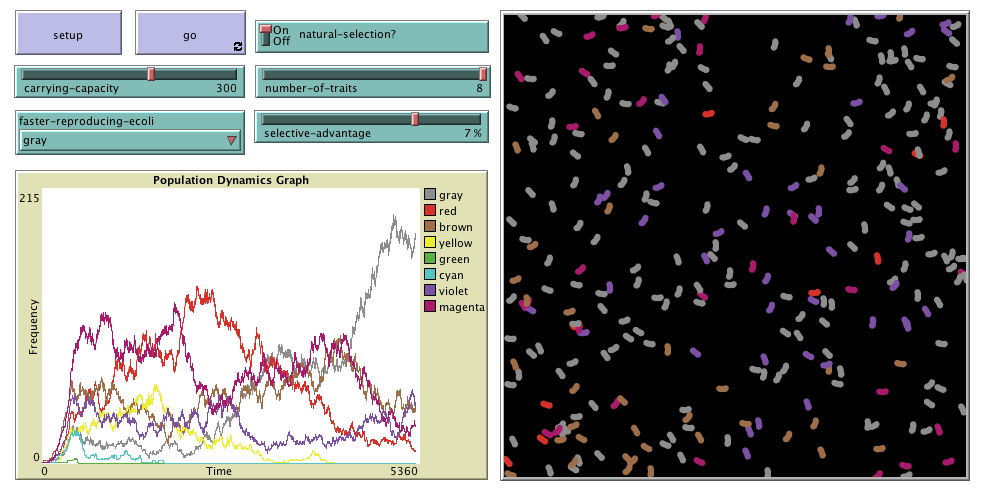Click the Time axis label below the plot
Screen dimensions: 987x498
pyautogui.click(x=219, y=470)
